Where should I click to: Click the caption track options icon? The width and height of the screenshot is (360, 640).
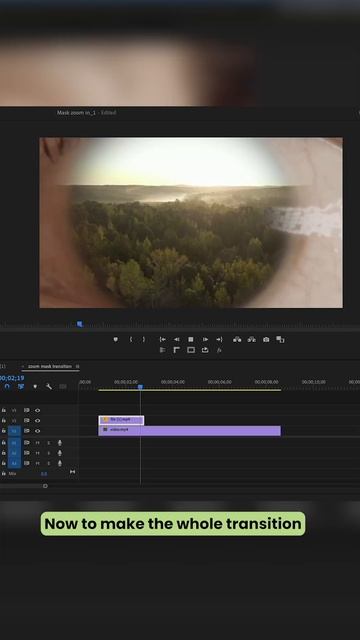click(62, 386)
